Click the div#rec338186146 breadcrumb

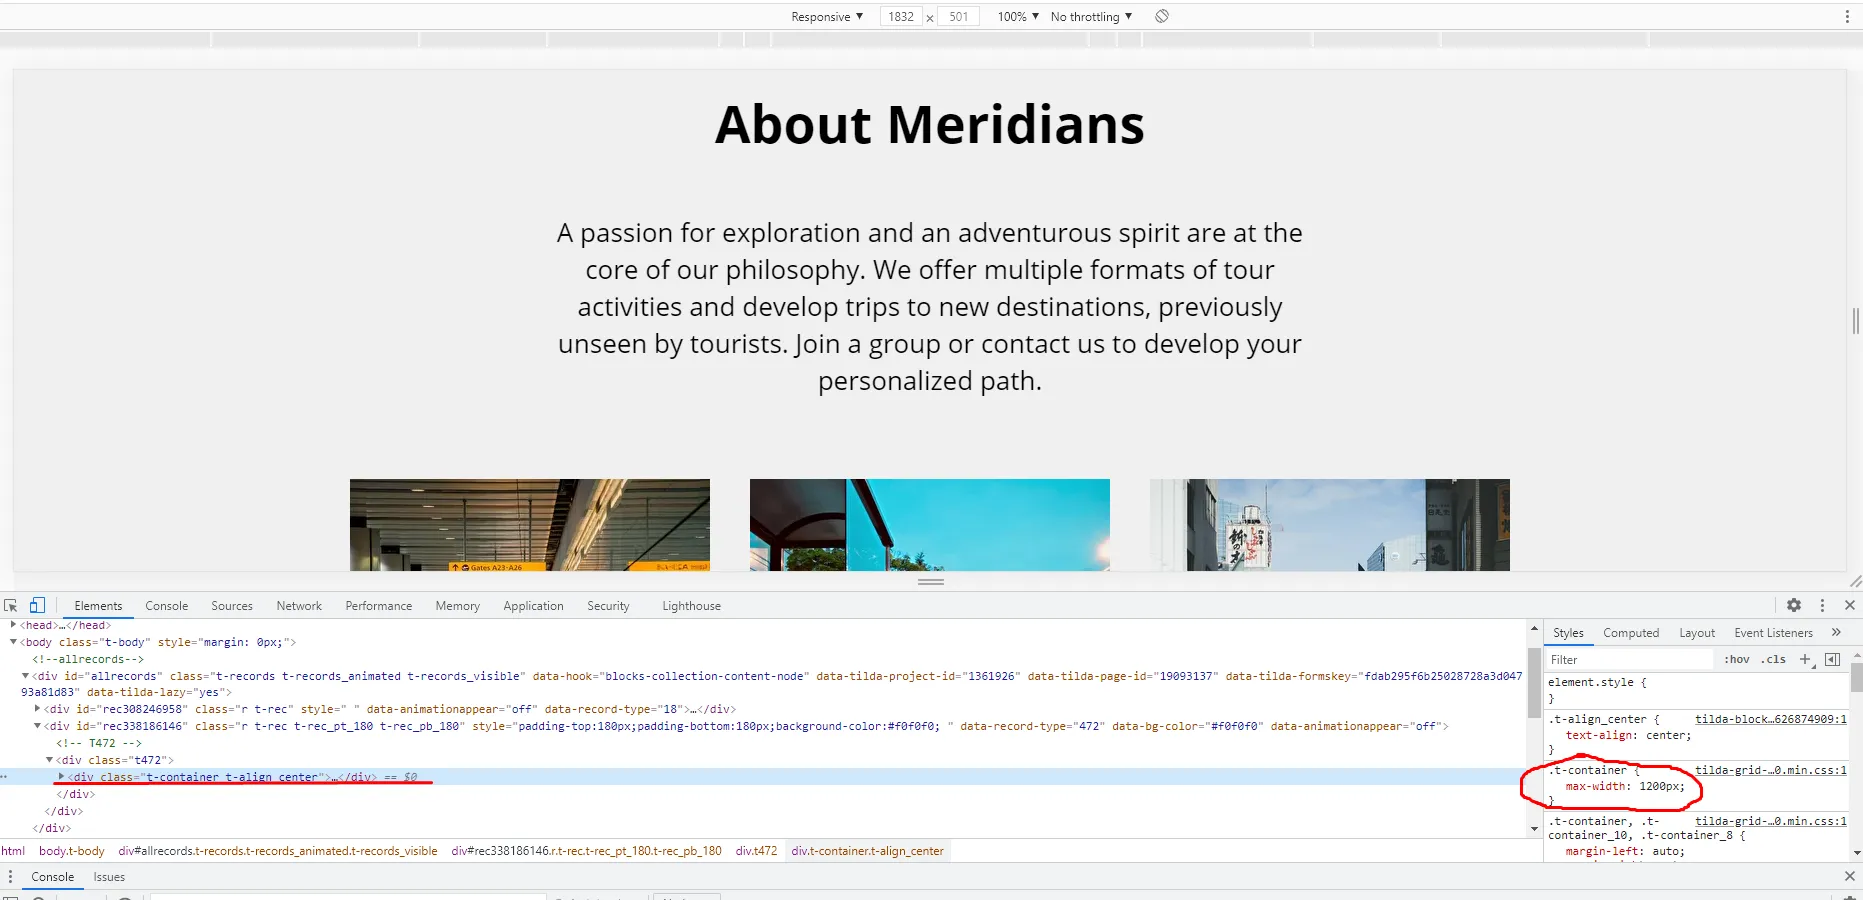pos(586,851)
